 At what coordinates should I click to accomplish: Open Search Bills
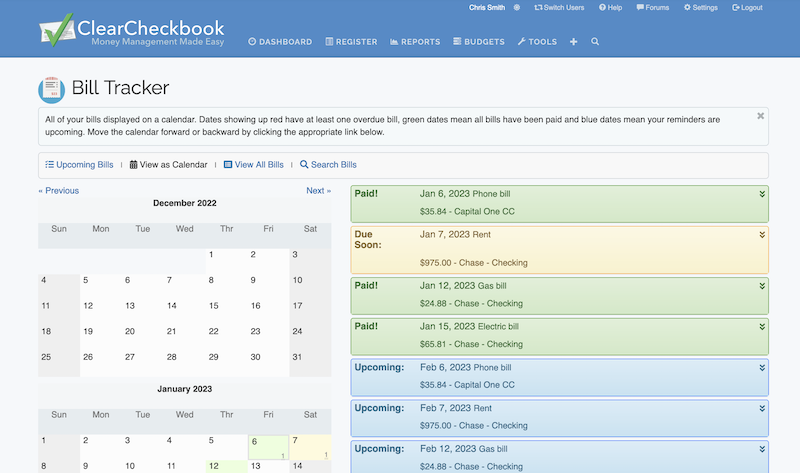tap(328, 165)
